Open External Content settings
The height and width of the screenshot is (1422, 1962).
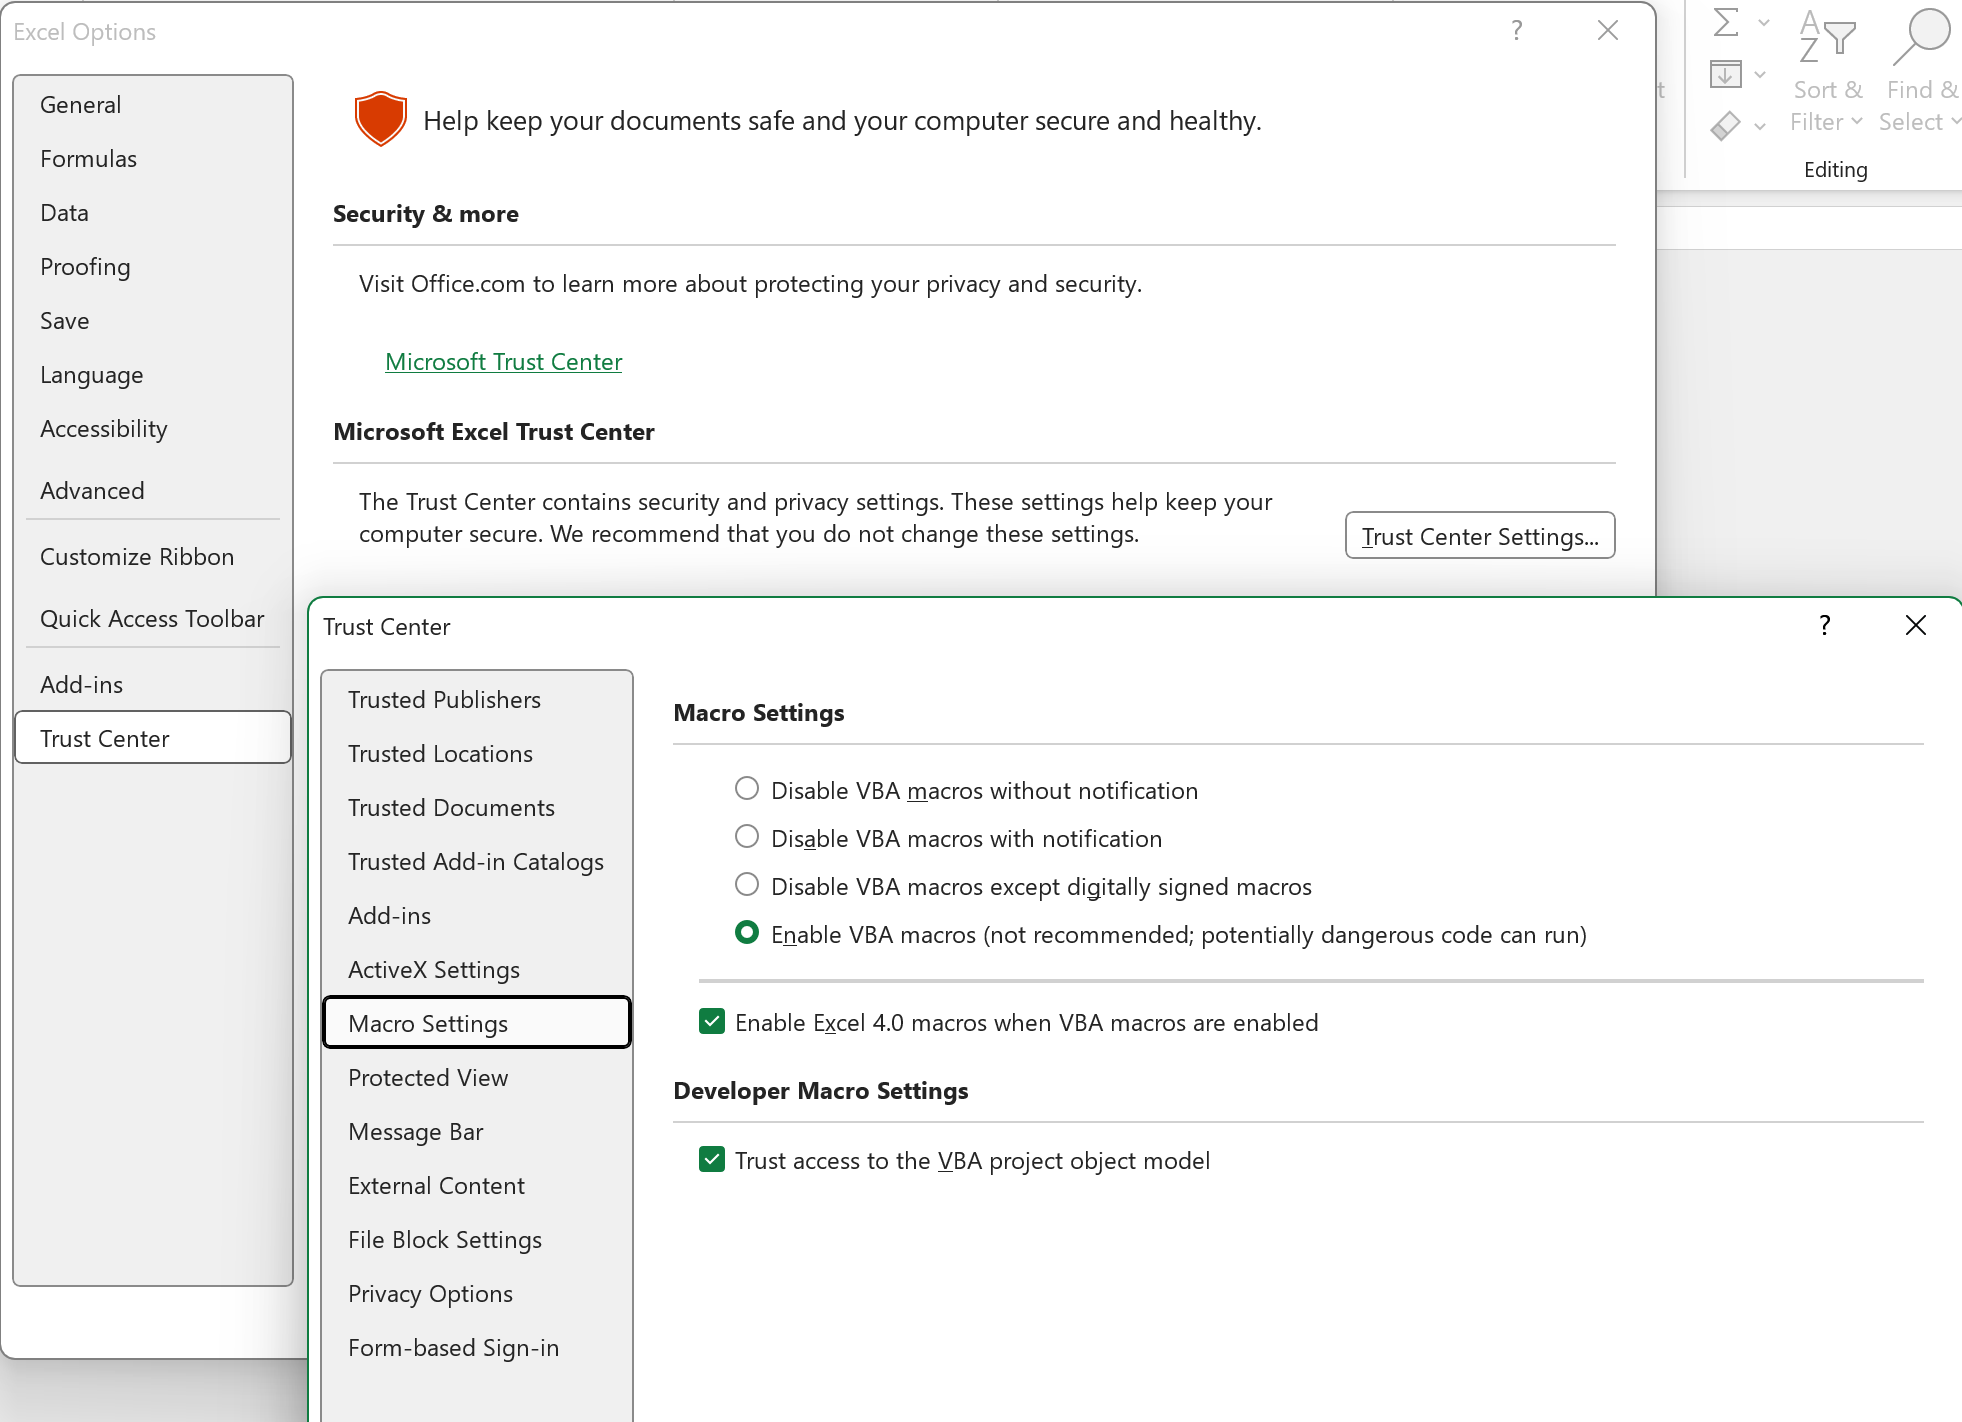(477, 1186)
